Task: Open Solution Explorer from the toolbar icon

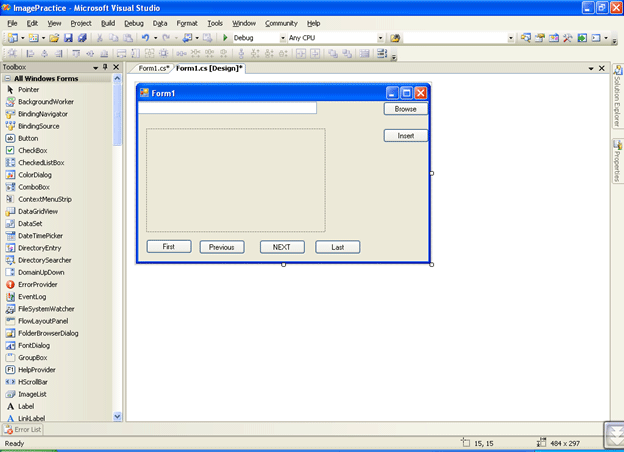Action: coord(525,38)
